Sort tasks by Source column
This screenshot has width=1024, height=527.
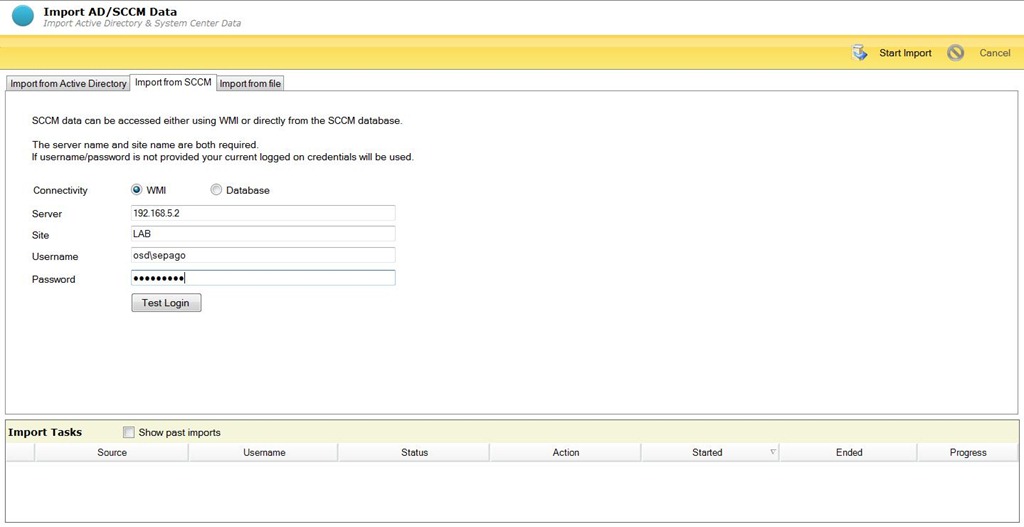[112, 452]
